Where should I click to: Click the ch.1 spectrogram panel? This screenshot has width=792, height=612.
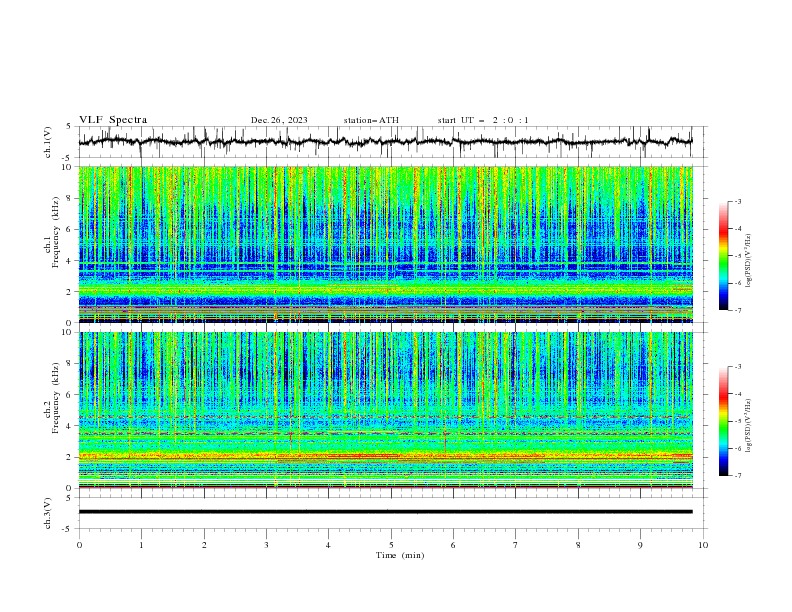pos(385,244)
